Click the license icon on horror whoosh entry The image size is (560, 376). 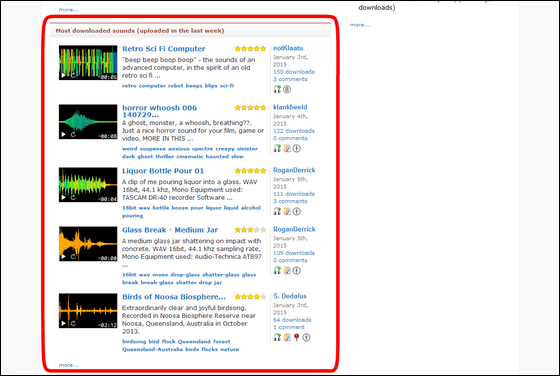coord(297,149)
